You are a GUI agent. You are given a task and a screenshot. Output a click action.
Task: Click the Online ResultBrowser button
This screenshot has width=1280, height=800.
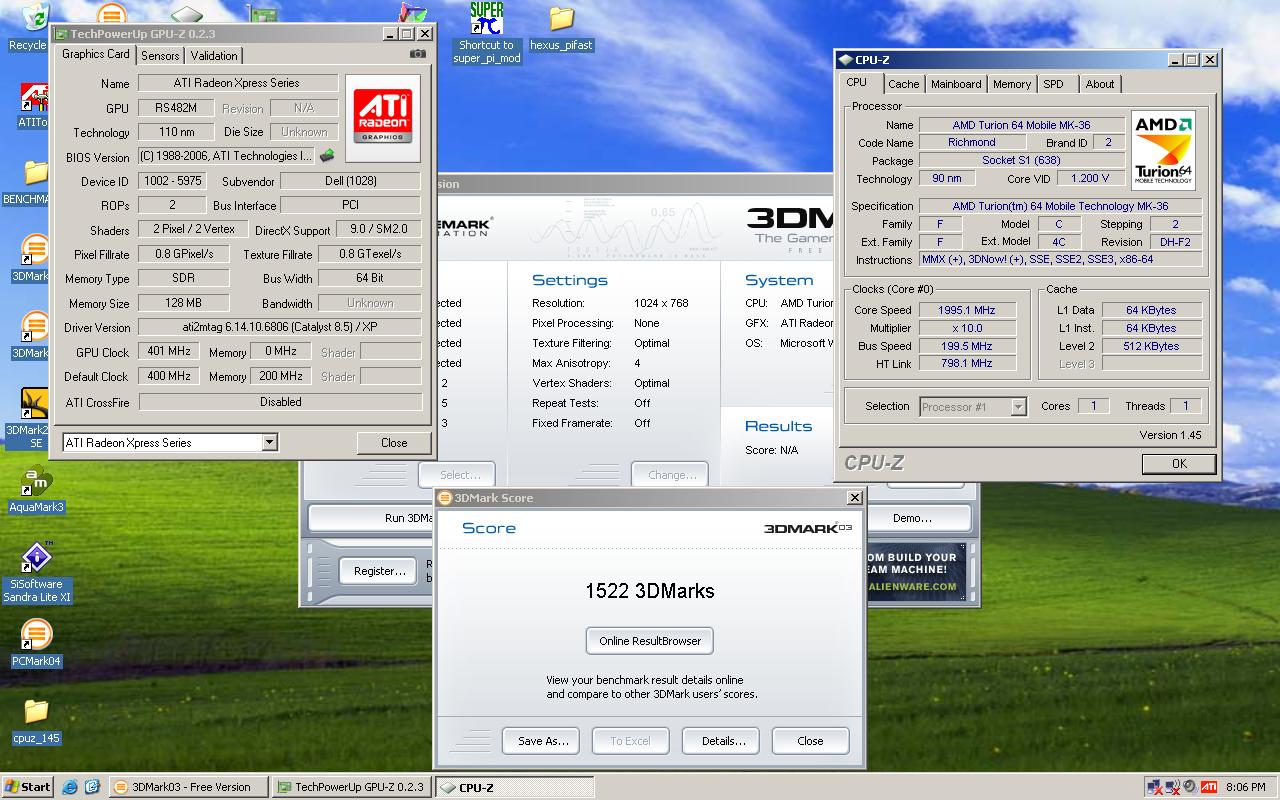coord(650,641)
